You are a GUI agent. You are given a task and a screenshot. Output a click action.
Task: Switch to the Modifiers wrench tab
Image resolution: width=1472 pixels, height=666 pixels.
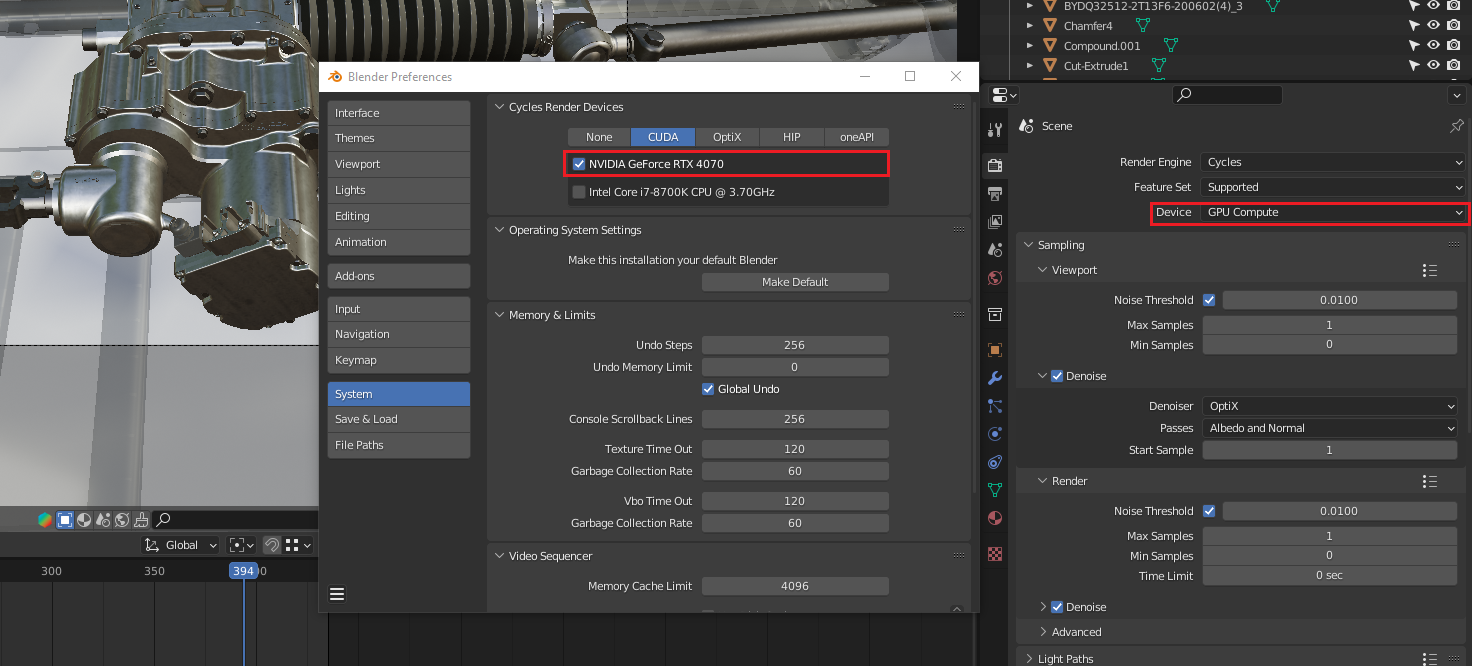click(x=995, y=378)
